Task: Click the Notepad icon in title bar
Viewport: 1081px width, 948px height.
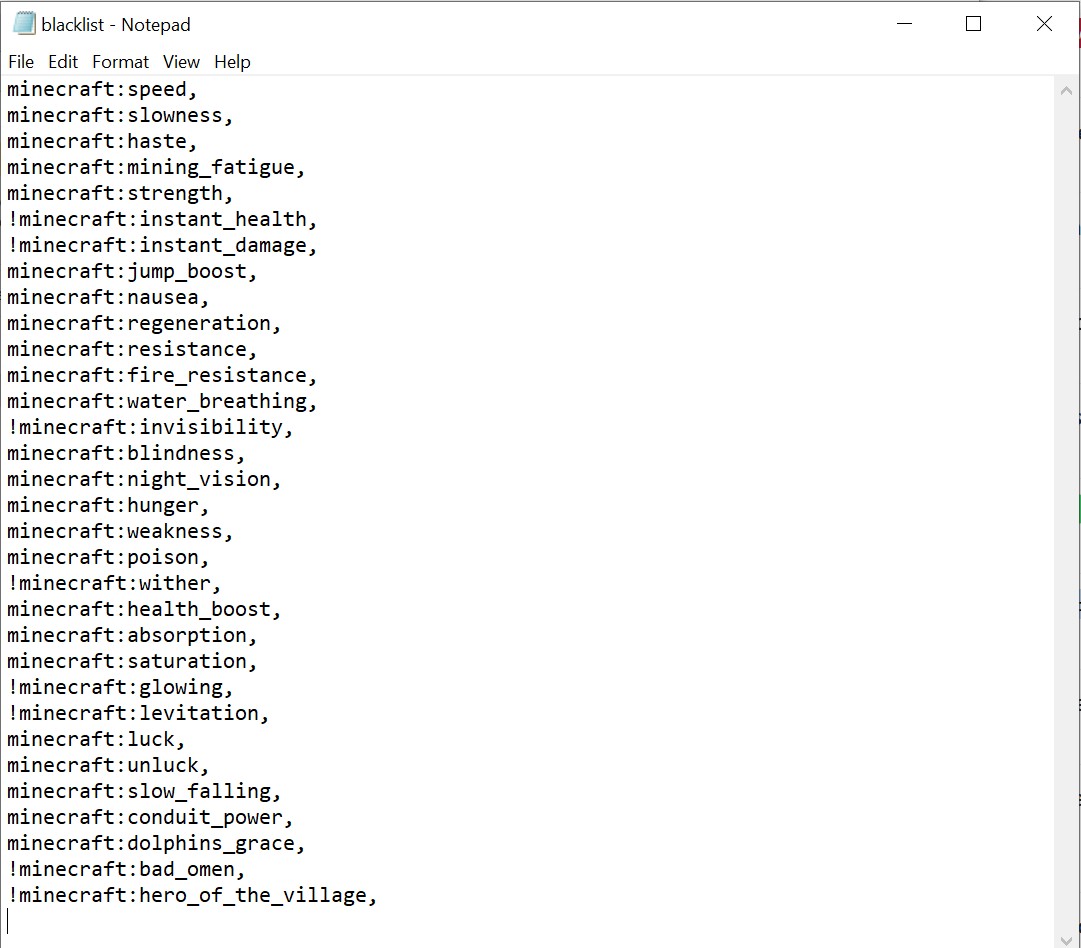Action: [x=24, y=24]
